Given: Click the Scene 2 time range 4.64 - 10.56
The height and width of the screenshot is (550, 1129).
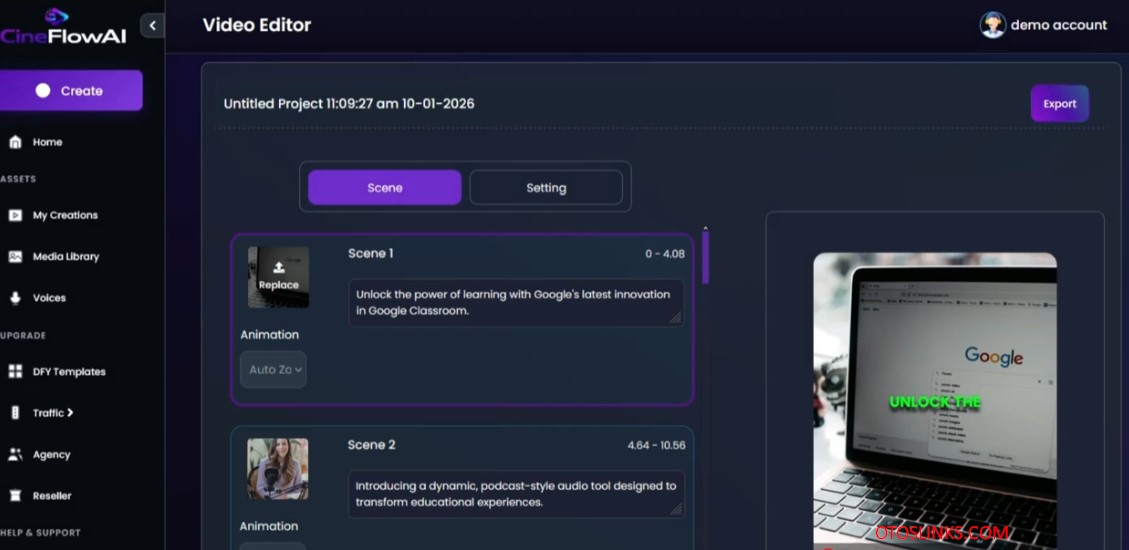Looking at the screenshot, I should (x=656, y=446).
